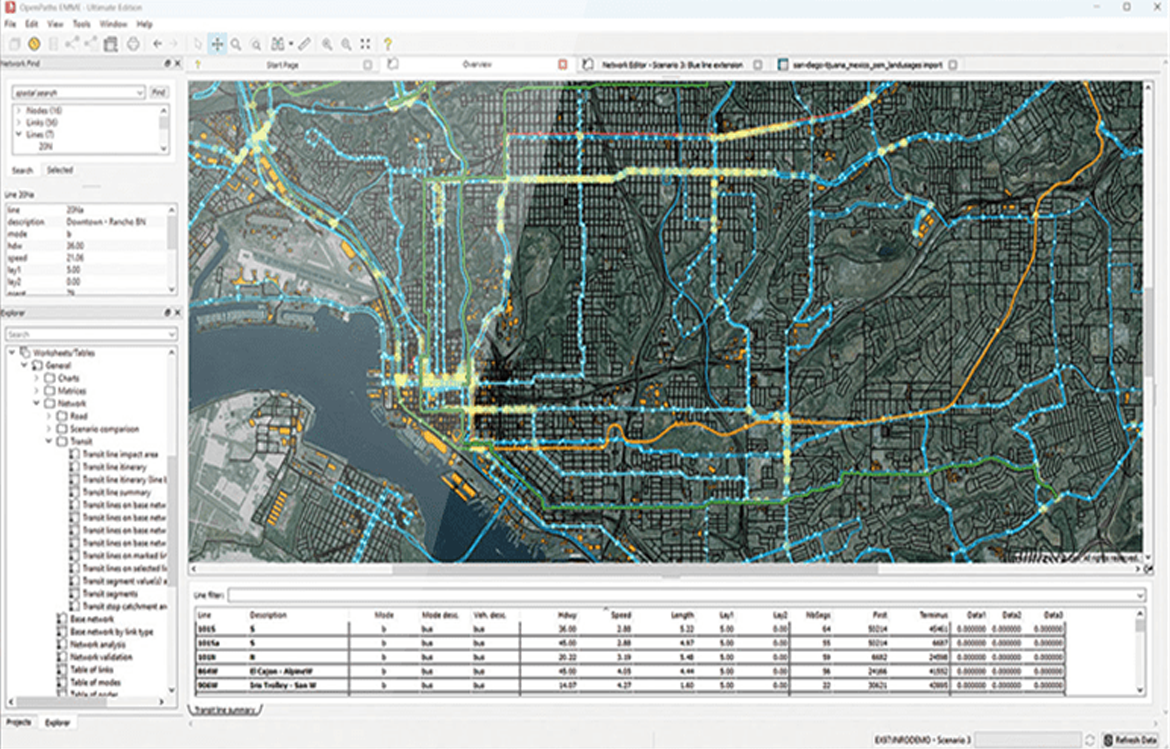
Task: Select the pointer selection tool
Action: (x=198, y=44)
